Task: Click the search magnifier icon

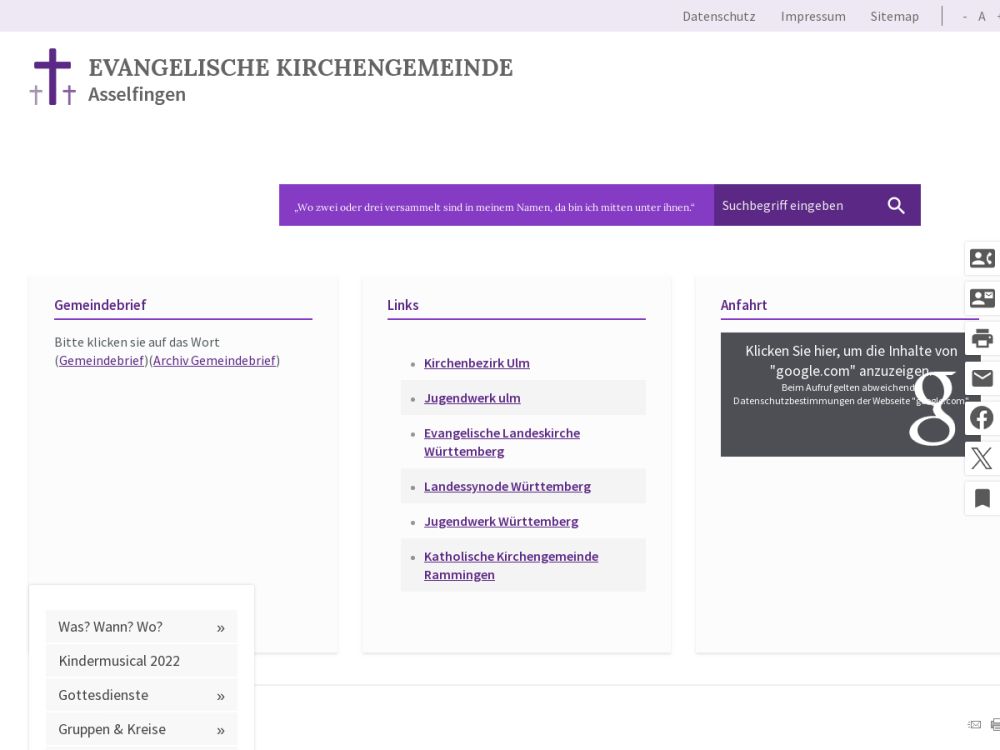Action: pyautogui.click(x=896, y=205)
